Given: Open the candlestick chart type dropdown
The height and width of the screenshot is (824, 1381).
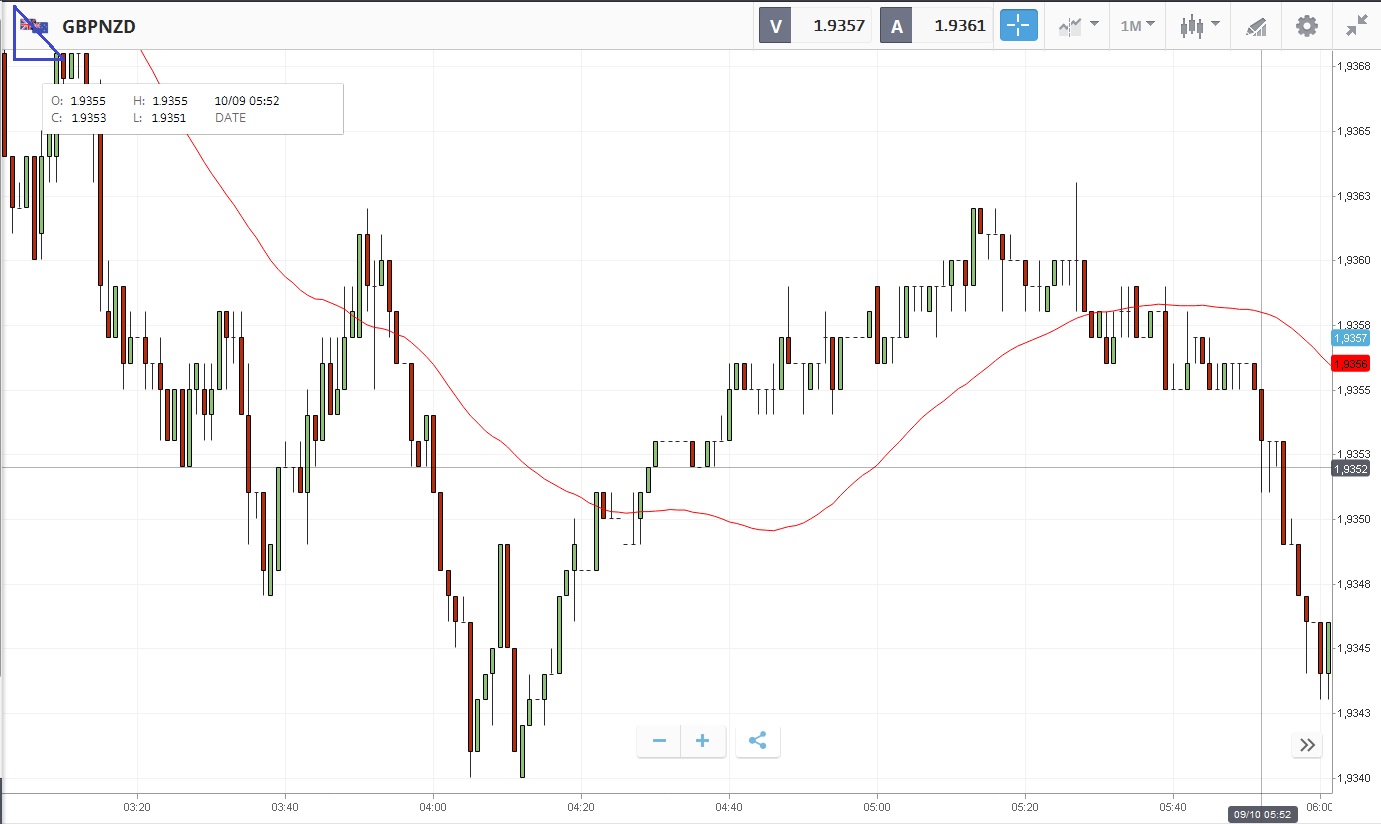Looking at the screenshot, I should point(1199,26).
